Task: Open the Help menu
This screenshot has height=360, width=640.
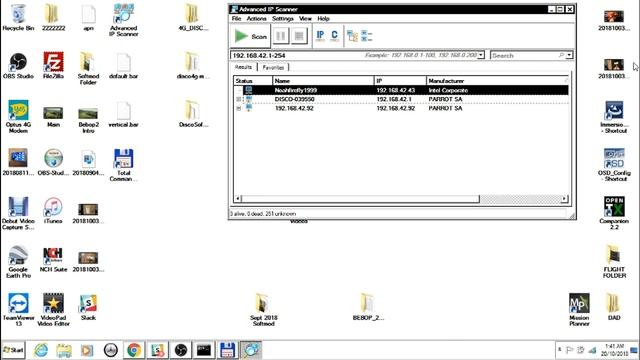Action: (x=323, y=18)
